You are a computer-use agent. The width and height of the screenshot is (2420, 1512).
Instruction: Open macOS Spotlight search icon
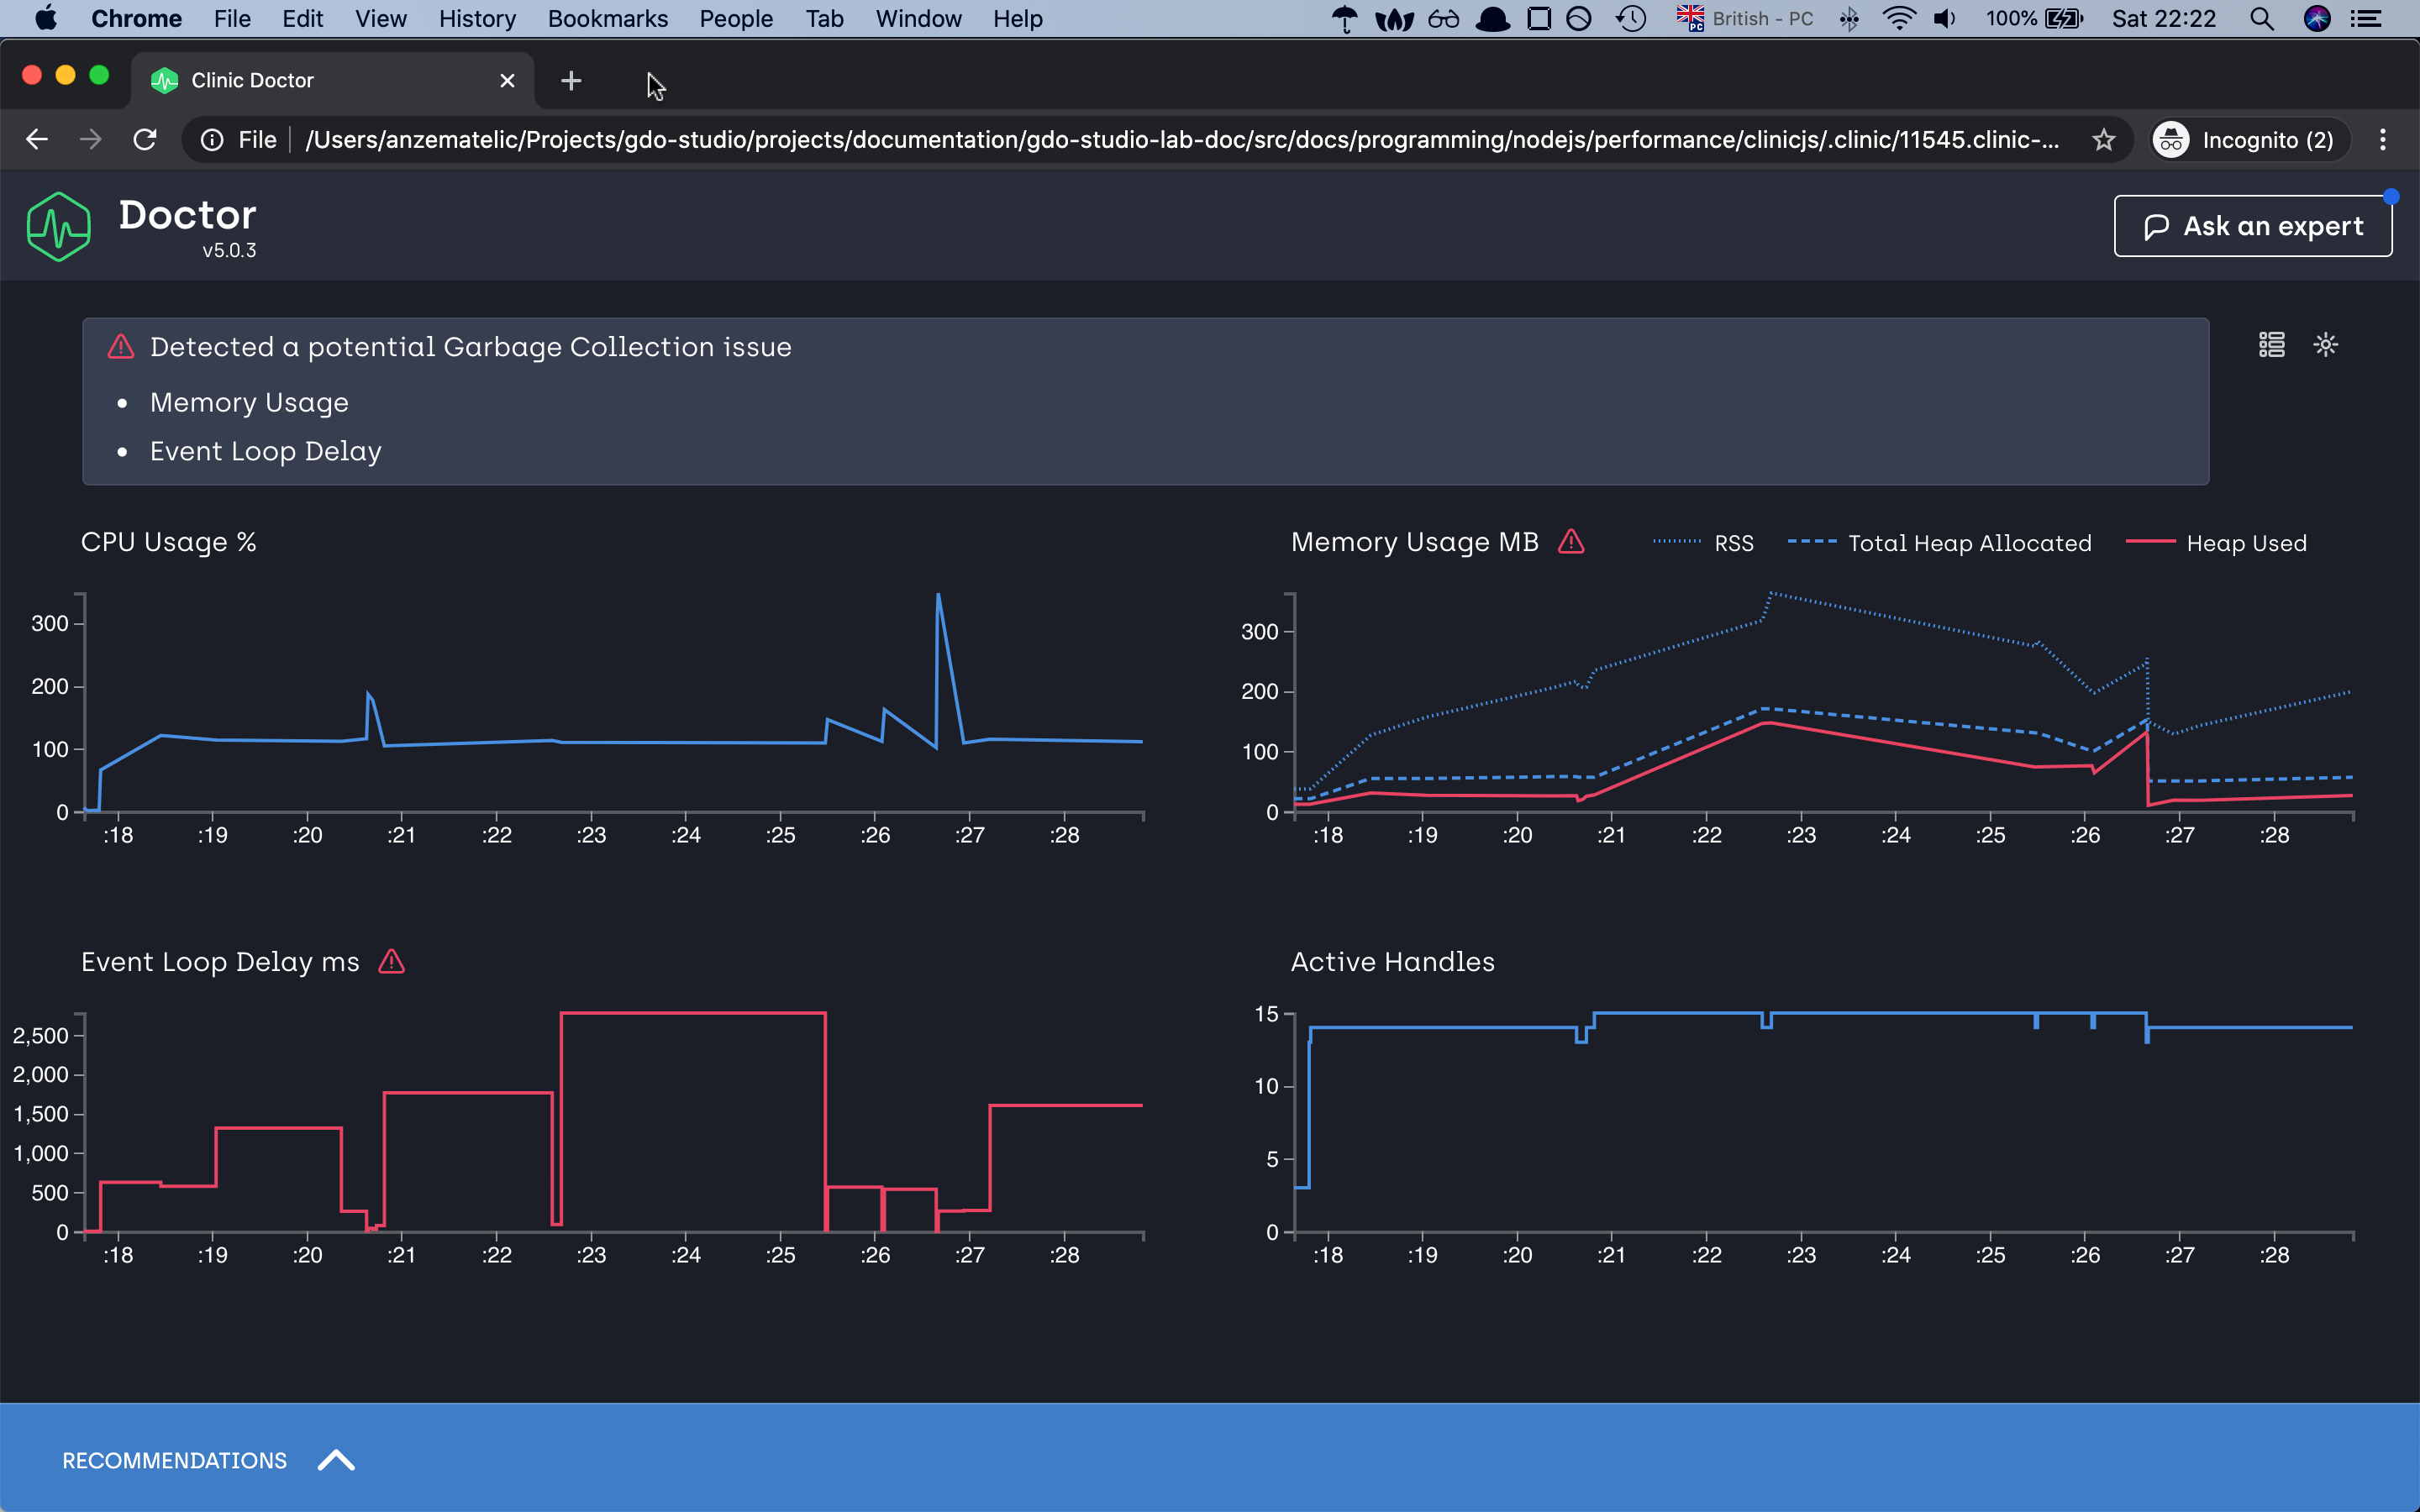[2261, 19]
